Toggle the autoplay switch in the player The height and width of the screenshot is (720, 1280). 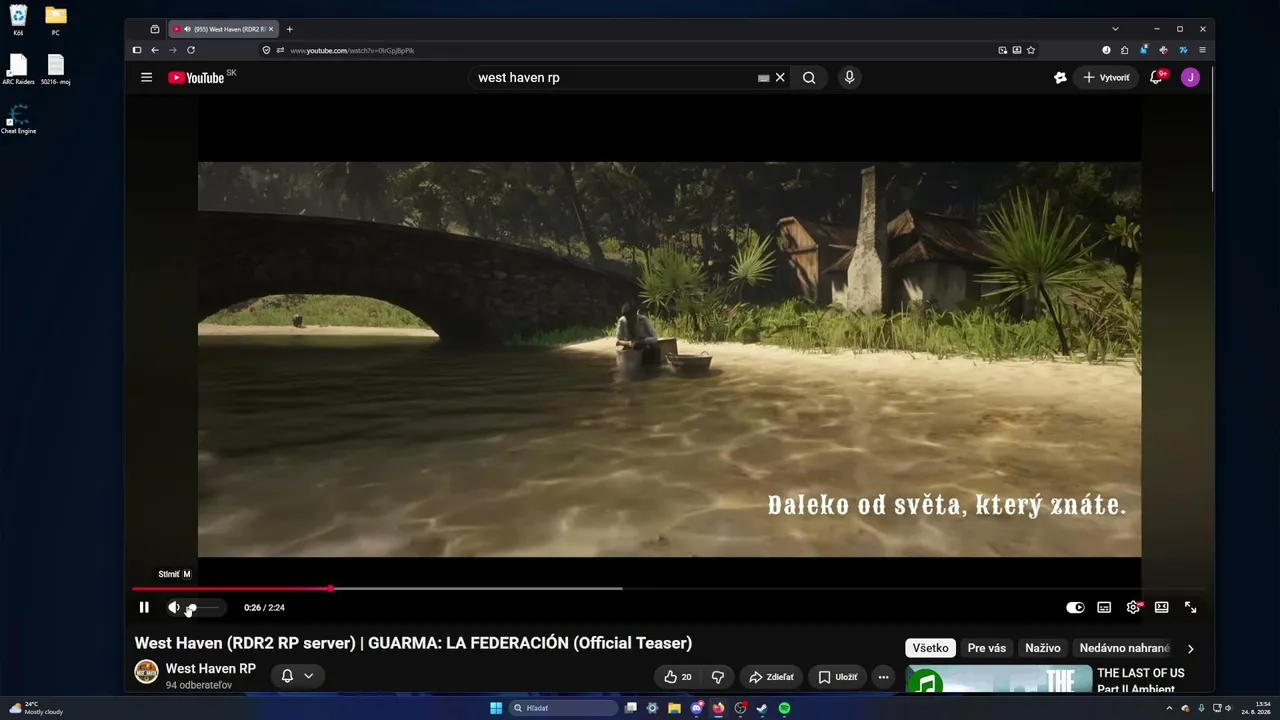click(x=1075, y=607)
